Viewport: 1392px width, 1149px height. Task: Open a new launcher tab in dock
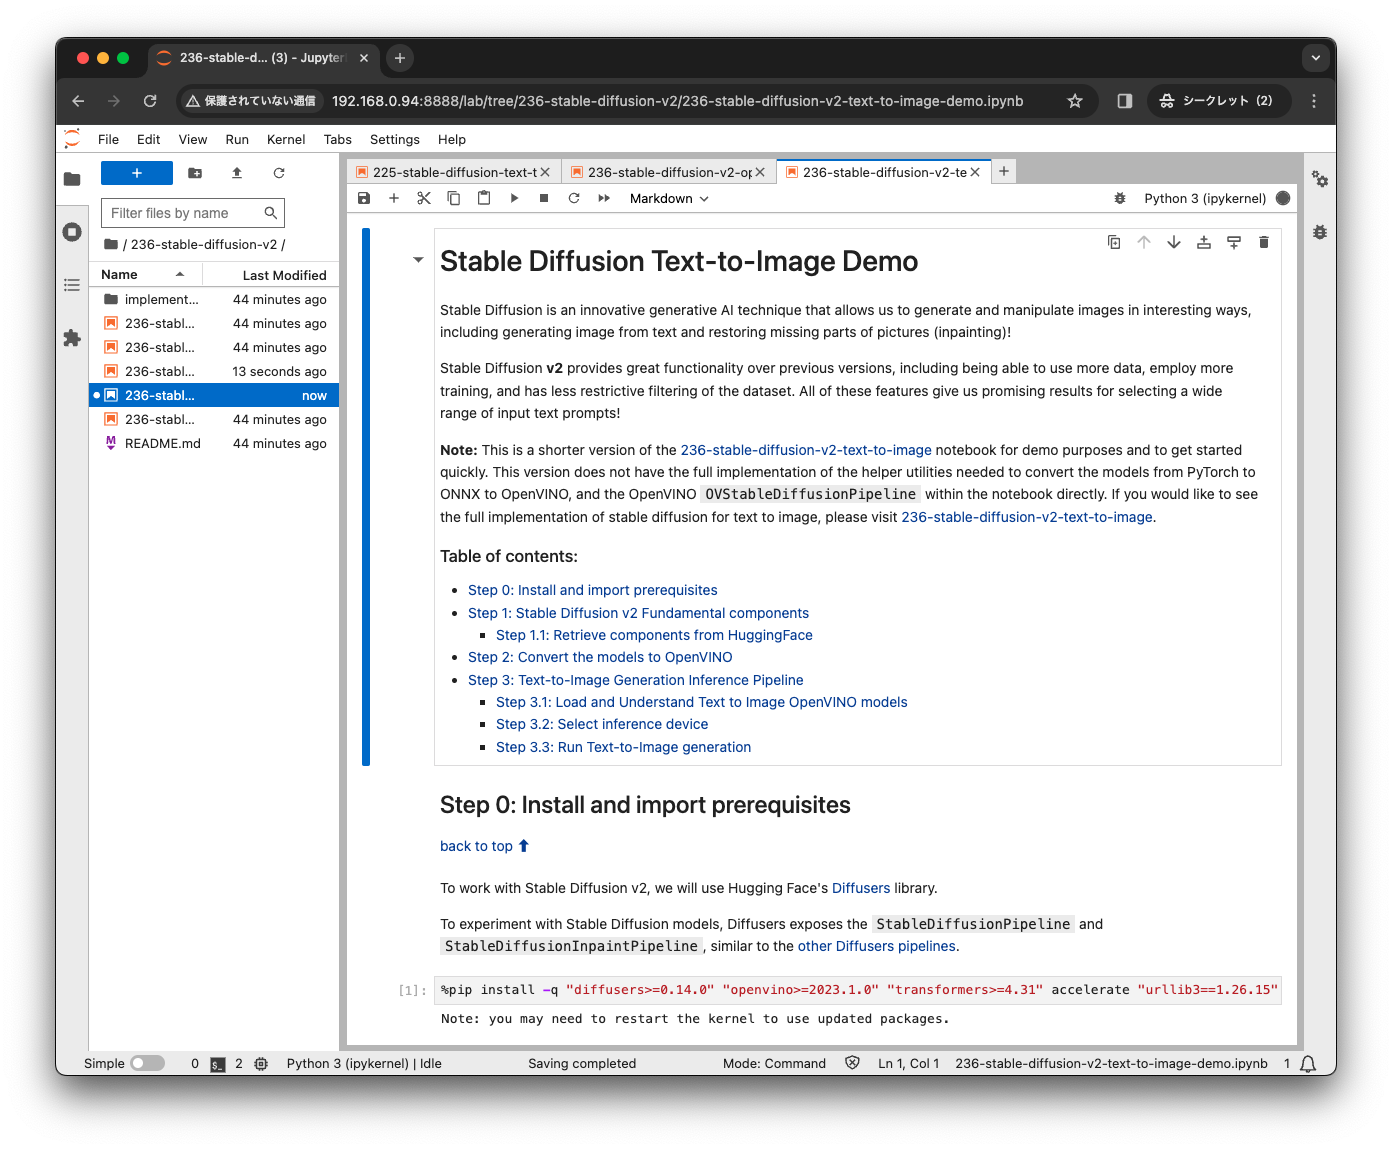pos(1004,171)
